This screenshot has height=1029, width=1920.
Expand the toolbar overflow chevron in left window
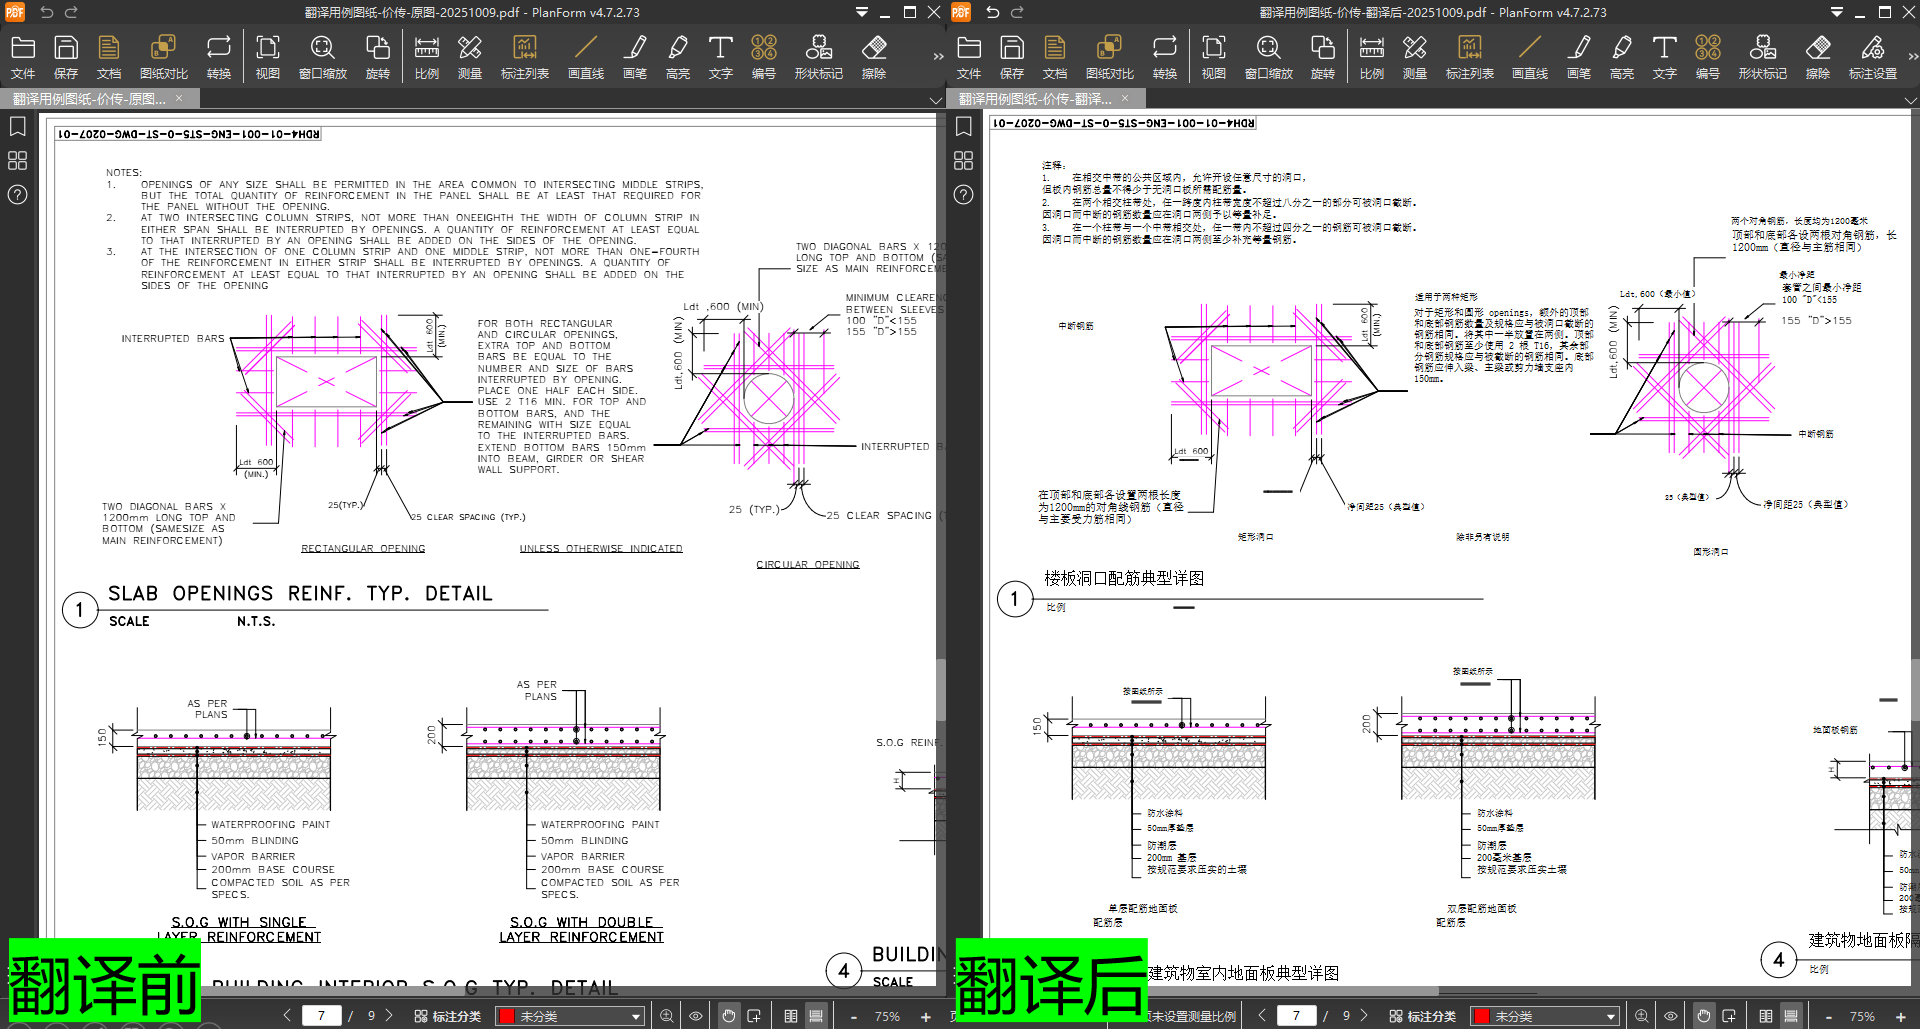pos(937,57)
